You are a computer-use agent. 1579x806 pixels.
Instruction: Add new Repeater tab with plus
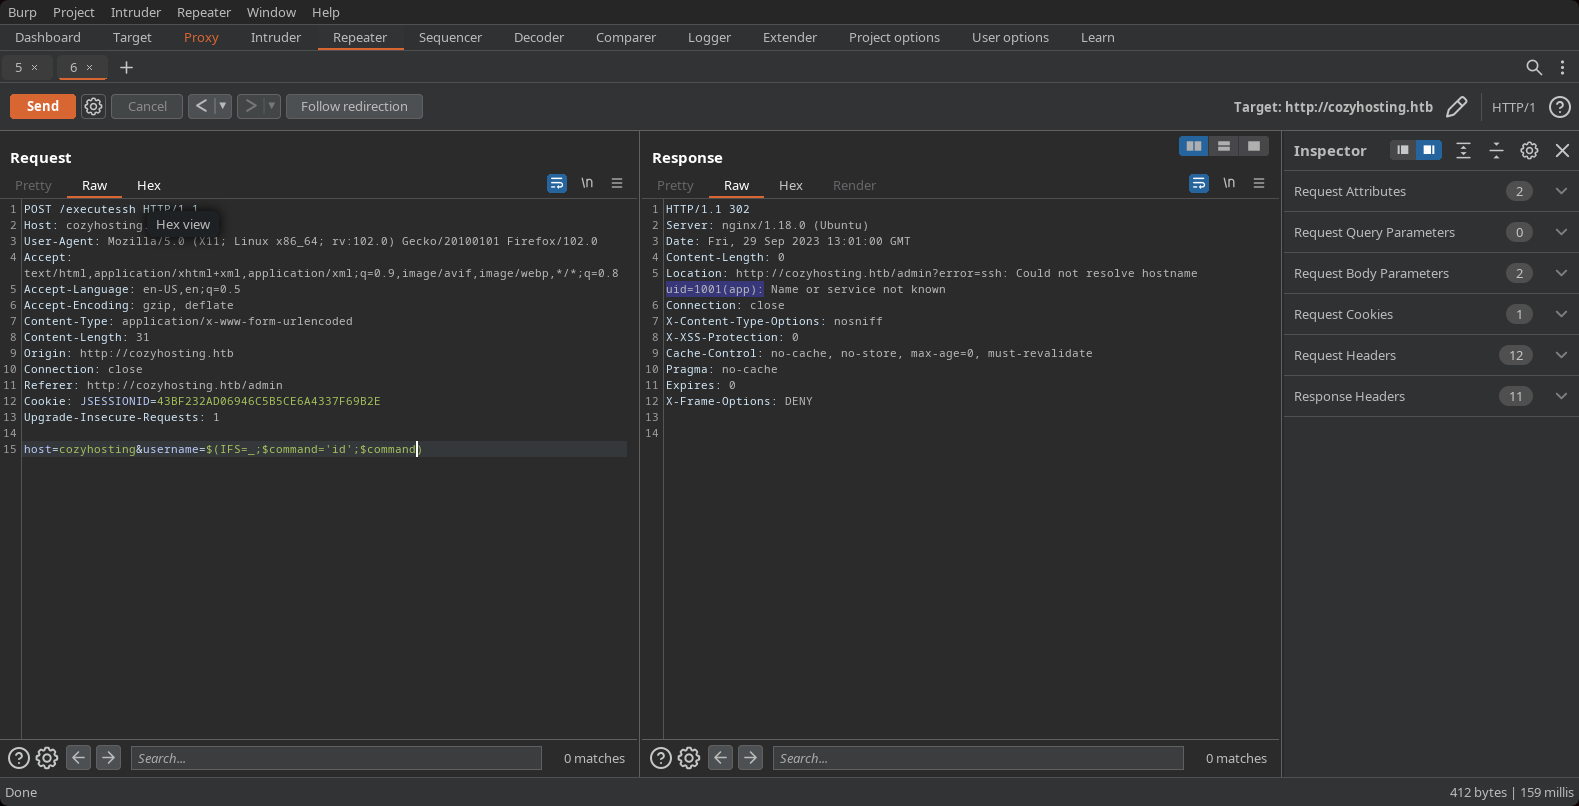pos(126,67)
